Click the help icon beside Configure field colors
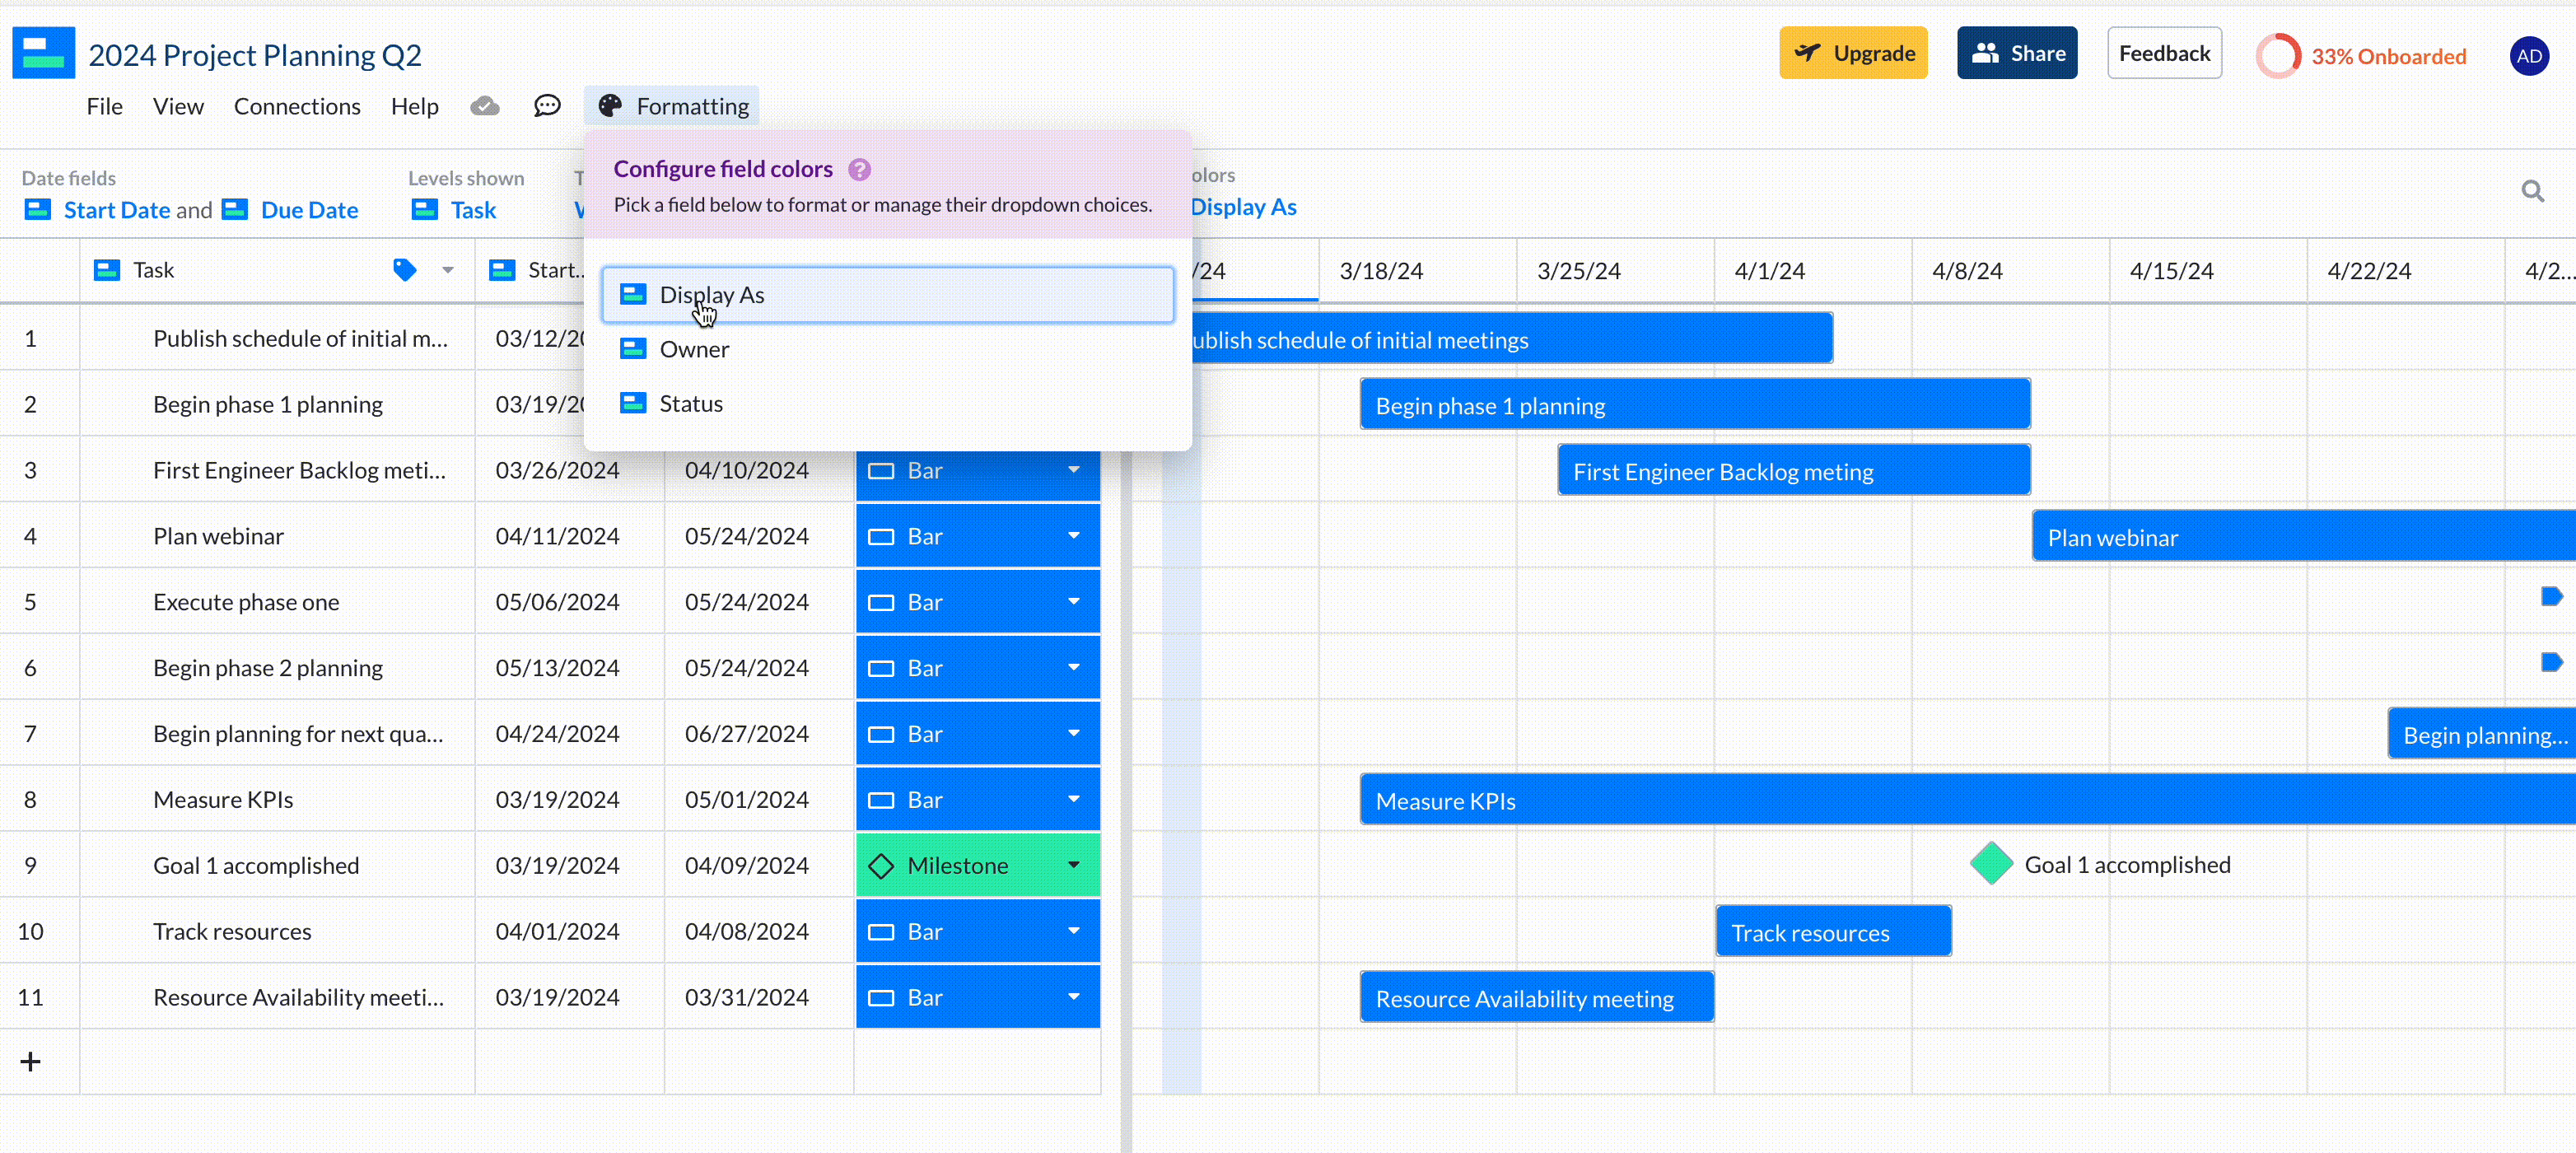 click(860, 169)
